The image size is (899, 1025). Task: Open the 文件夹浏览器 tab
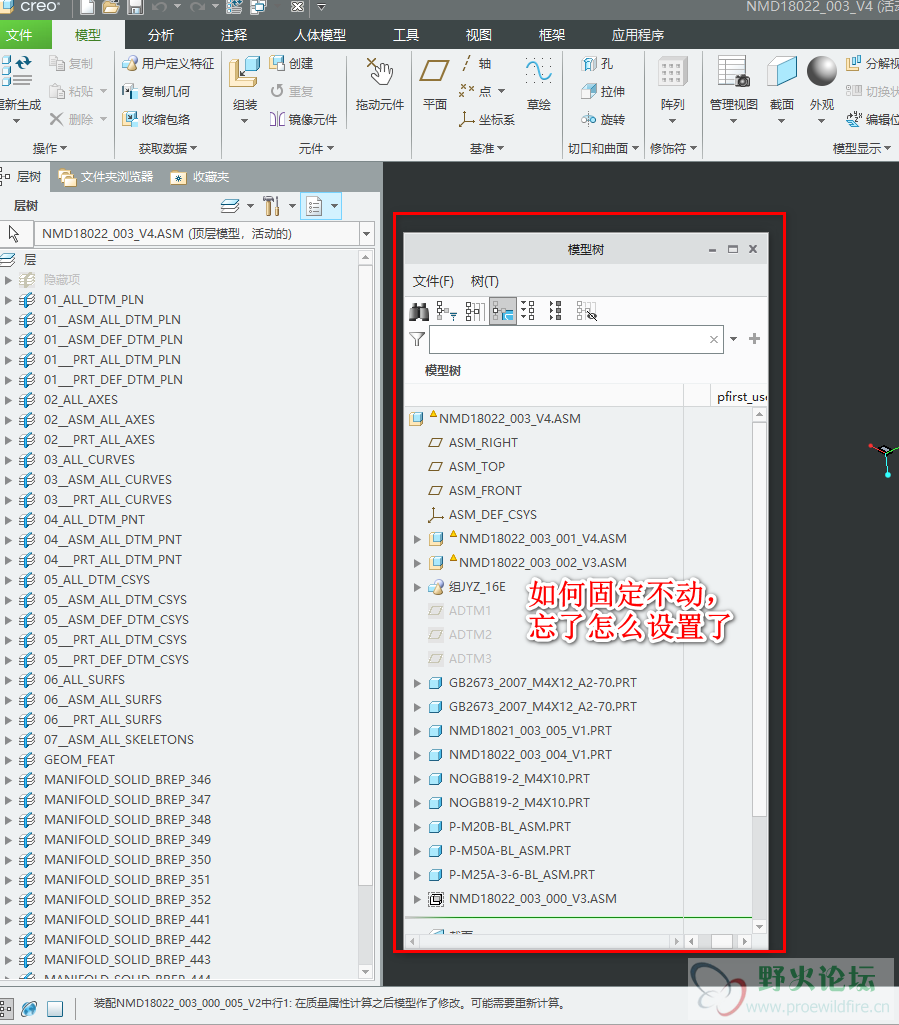106,177
